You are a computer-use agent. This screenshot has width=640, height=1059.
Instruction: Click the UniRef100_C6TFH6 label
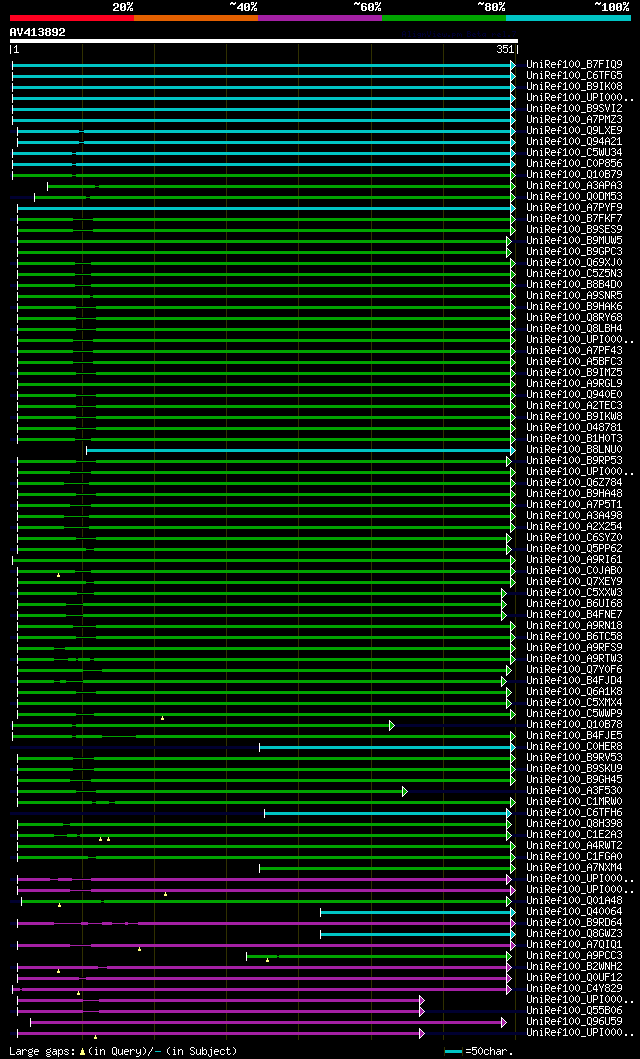click(575, 812)
